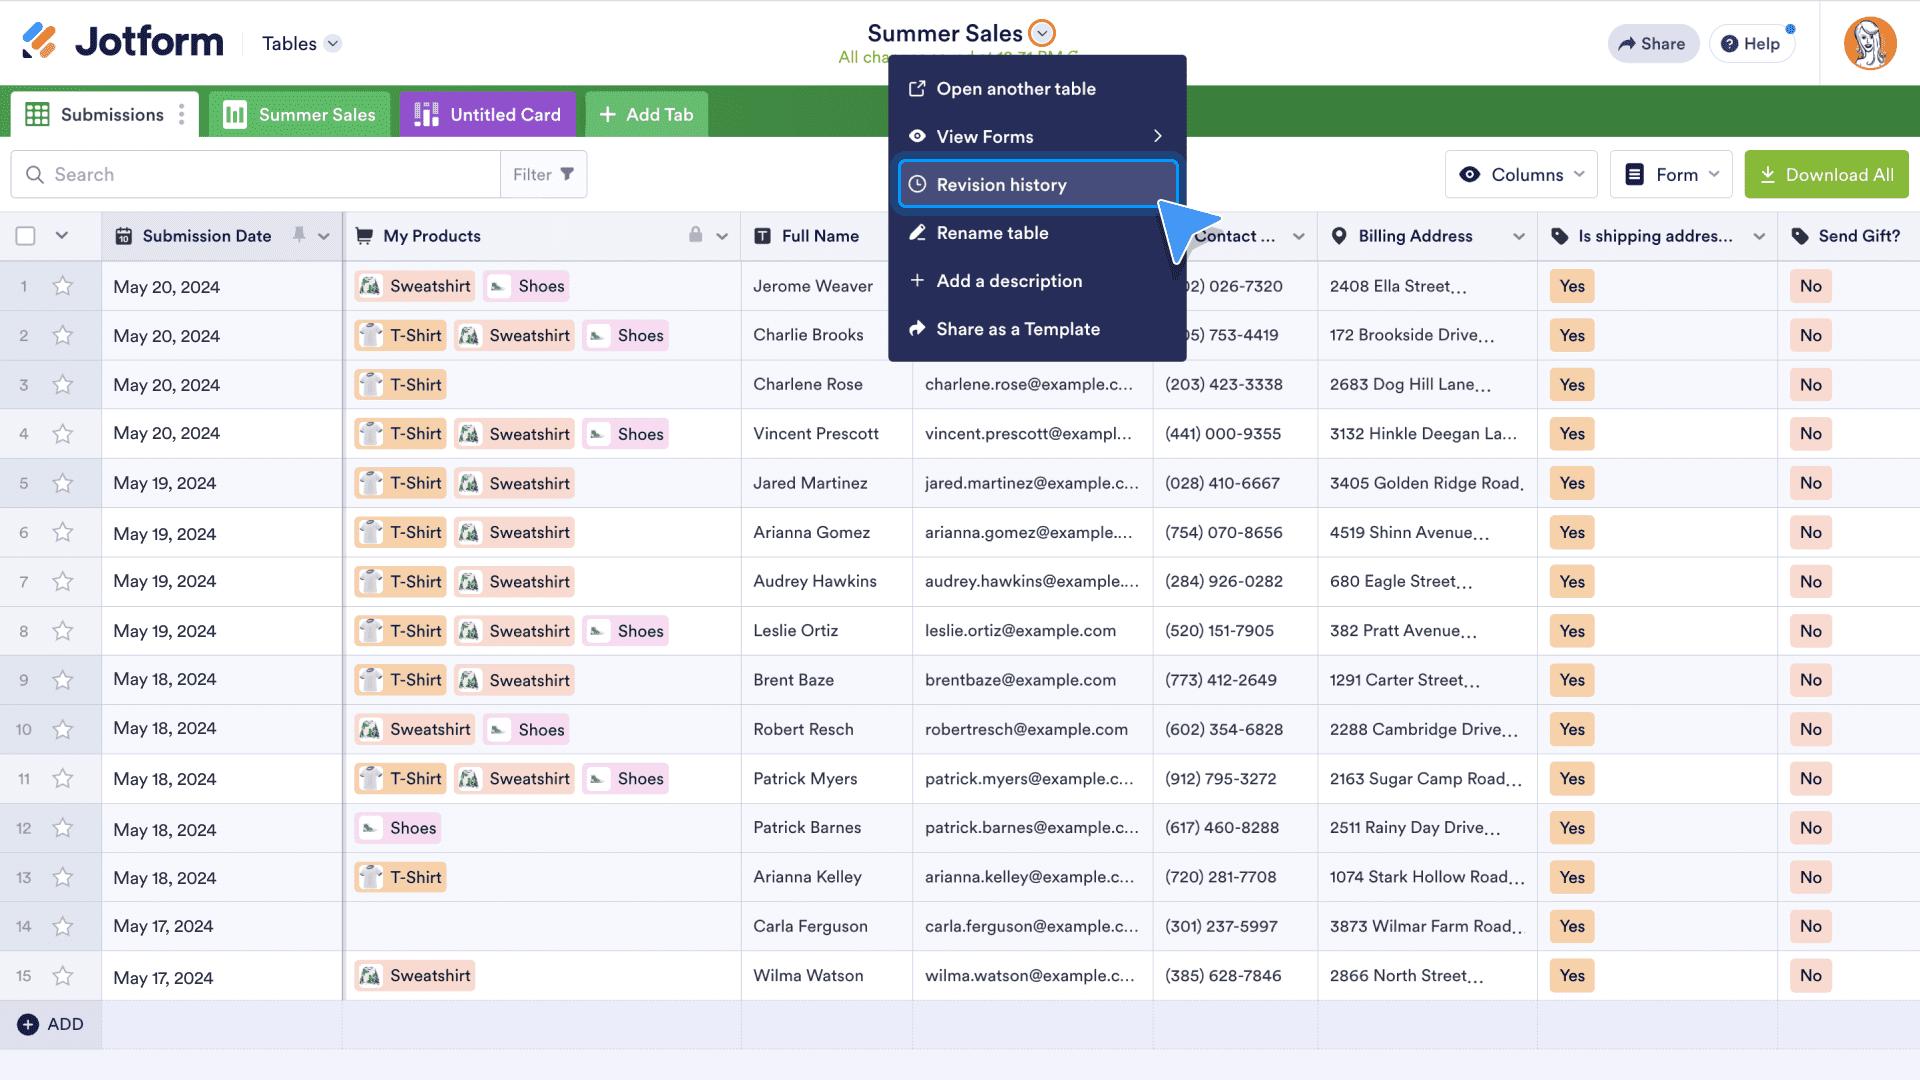Switch to the Untitled Card tab
Screen dimensions: 1920x1080
pyautogui.click(x=487, y=115)
